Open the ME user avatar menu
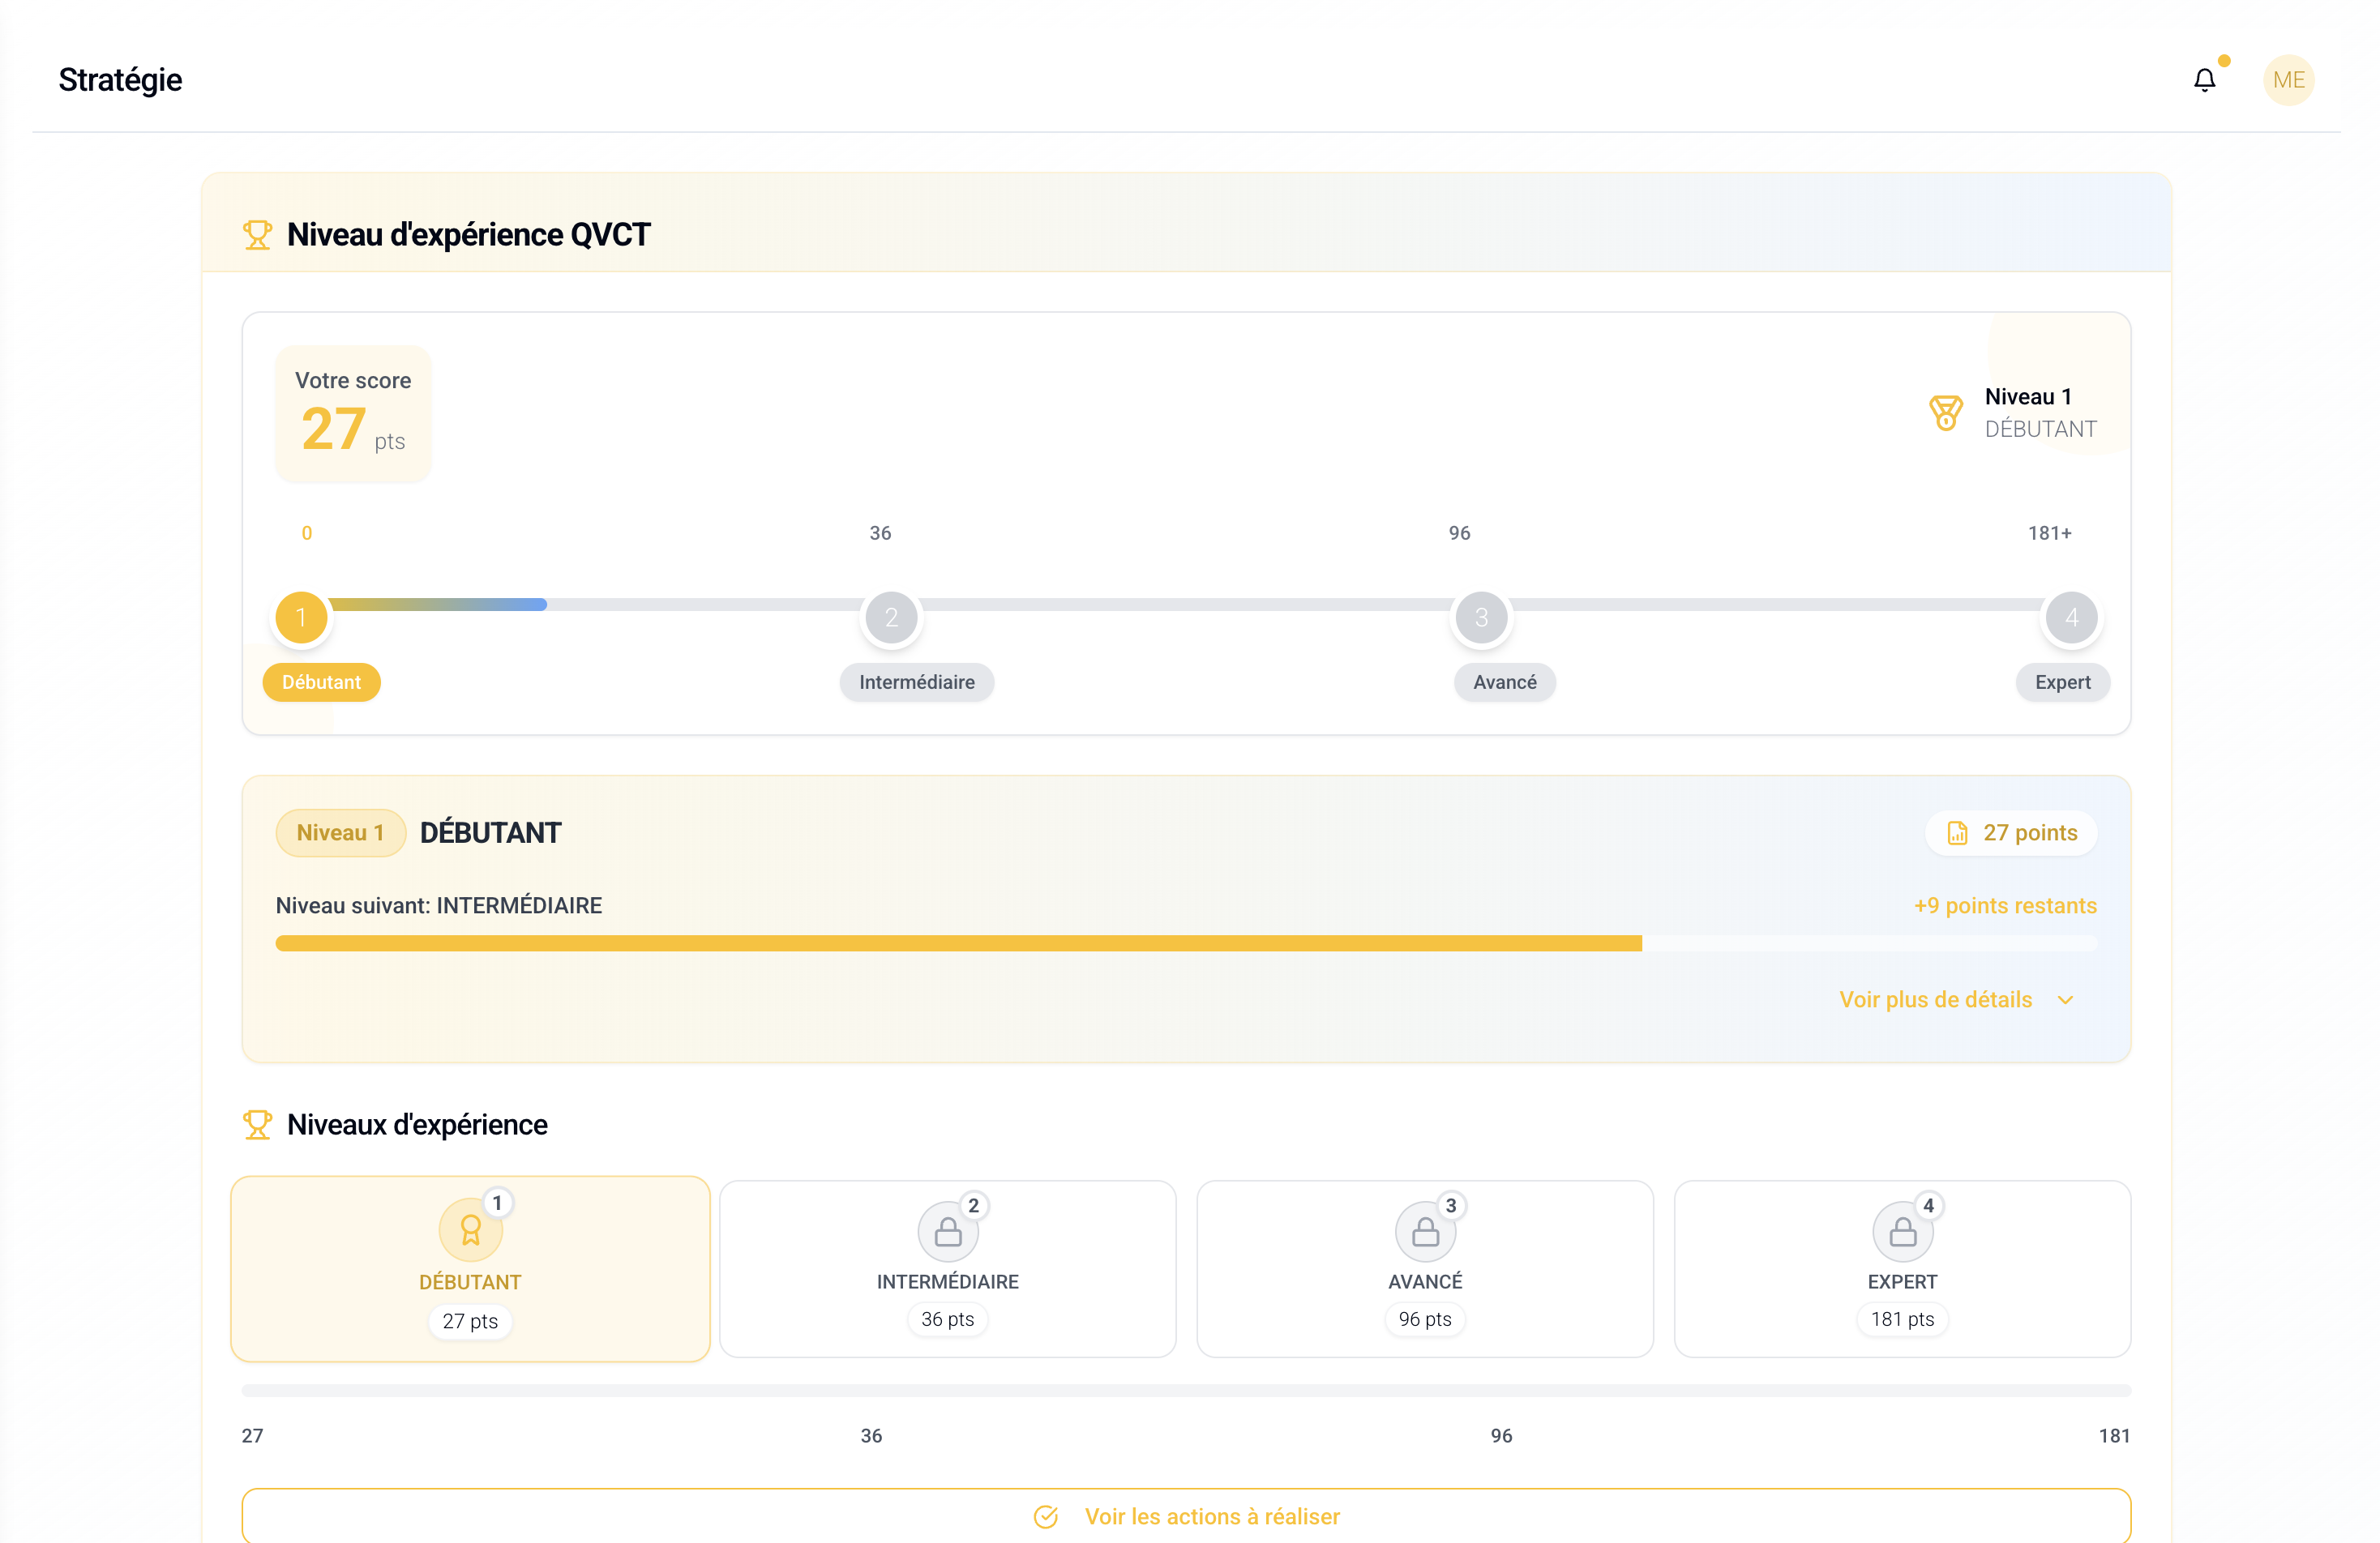The height and width of the screenshot is (1543, 2380). pos(2288,80)
